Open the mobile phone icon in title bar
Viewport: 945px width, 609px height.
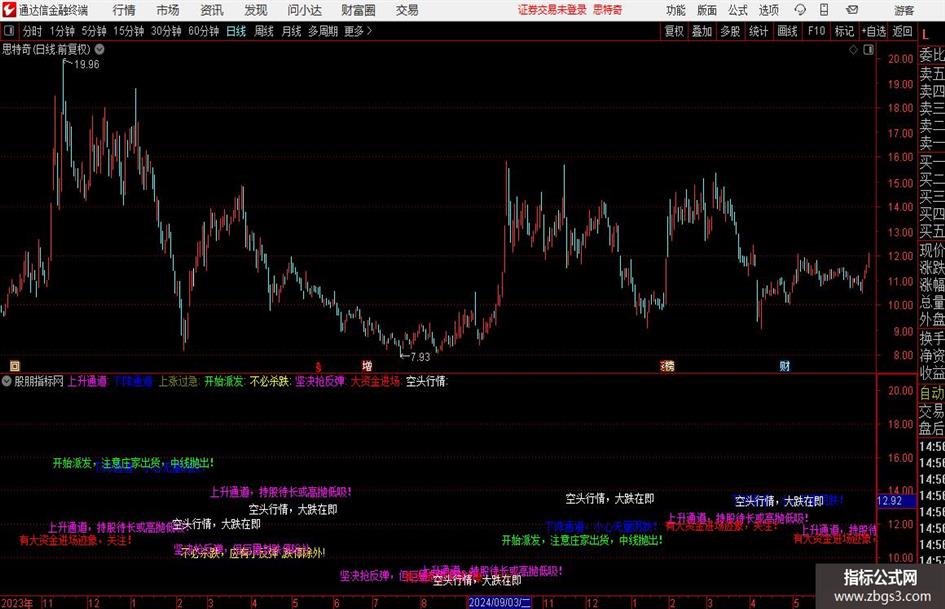pos(824,10)
